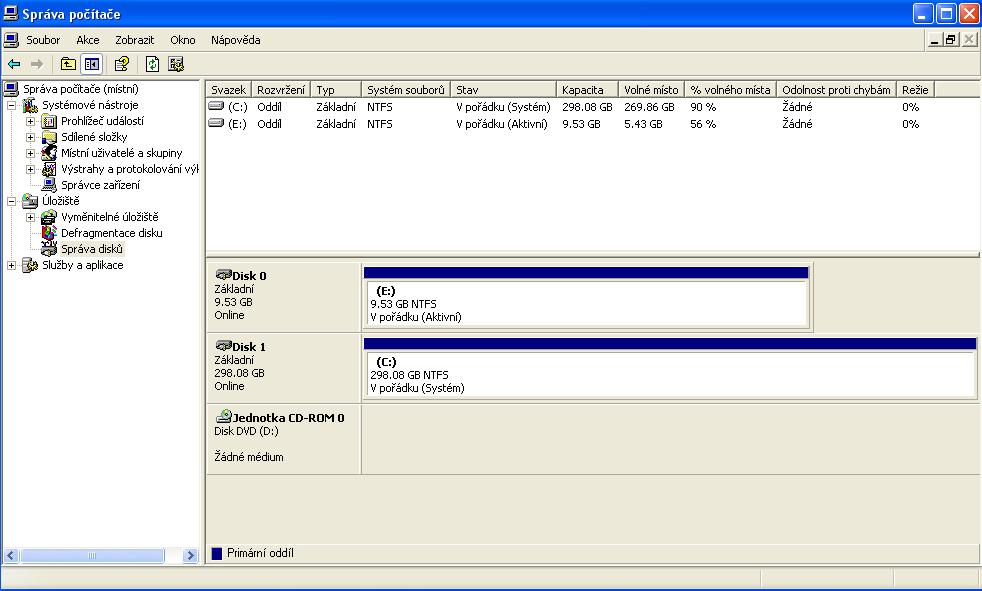Click the Primární oddíl legend color swatch
Screen dimensions: 982x591
[217, 553]
